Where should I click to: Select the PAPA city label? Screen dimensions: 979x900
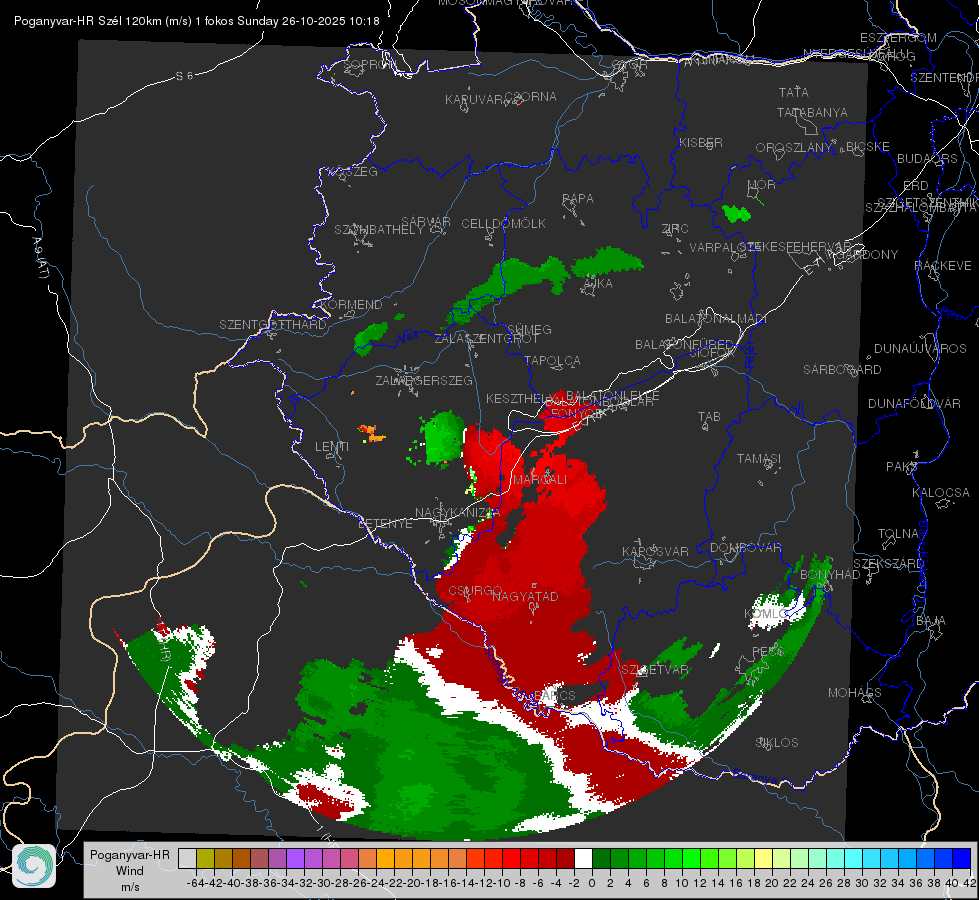point(578,199)
